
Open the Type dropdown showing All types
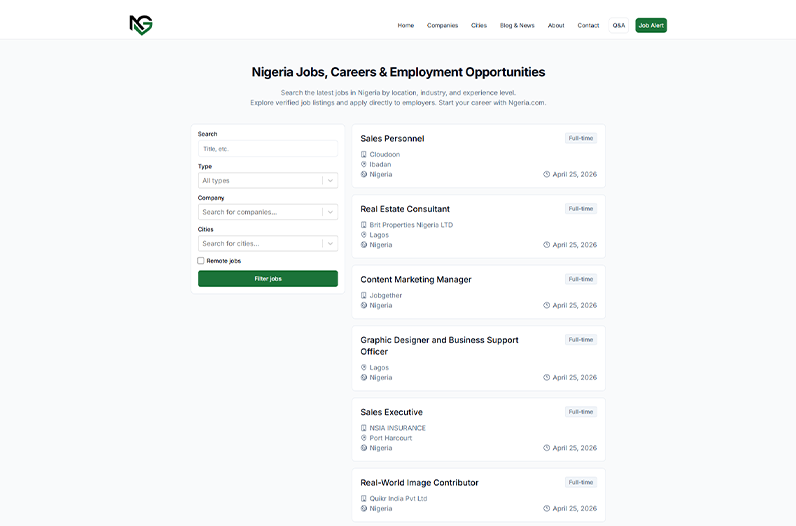[x=267, y=181]
